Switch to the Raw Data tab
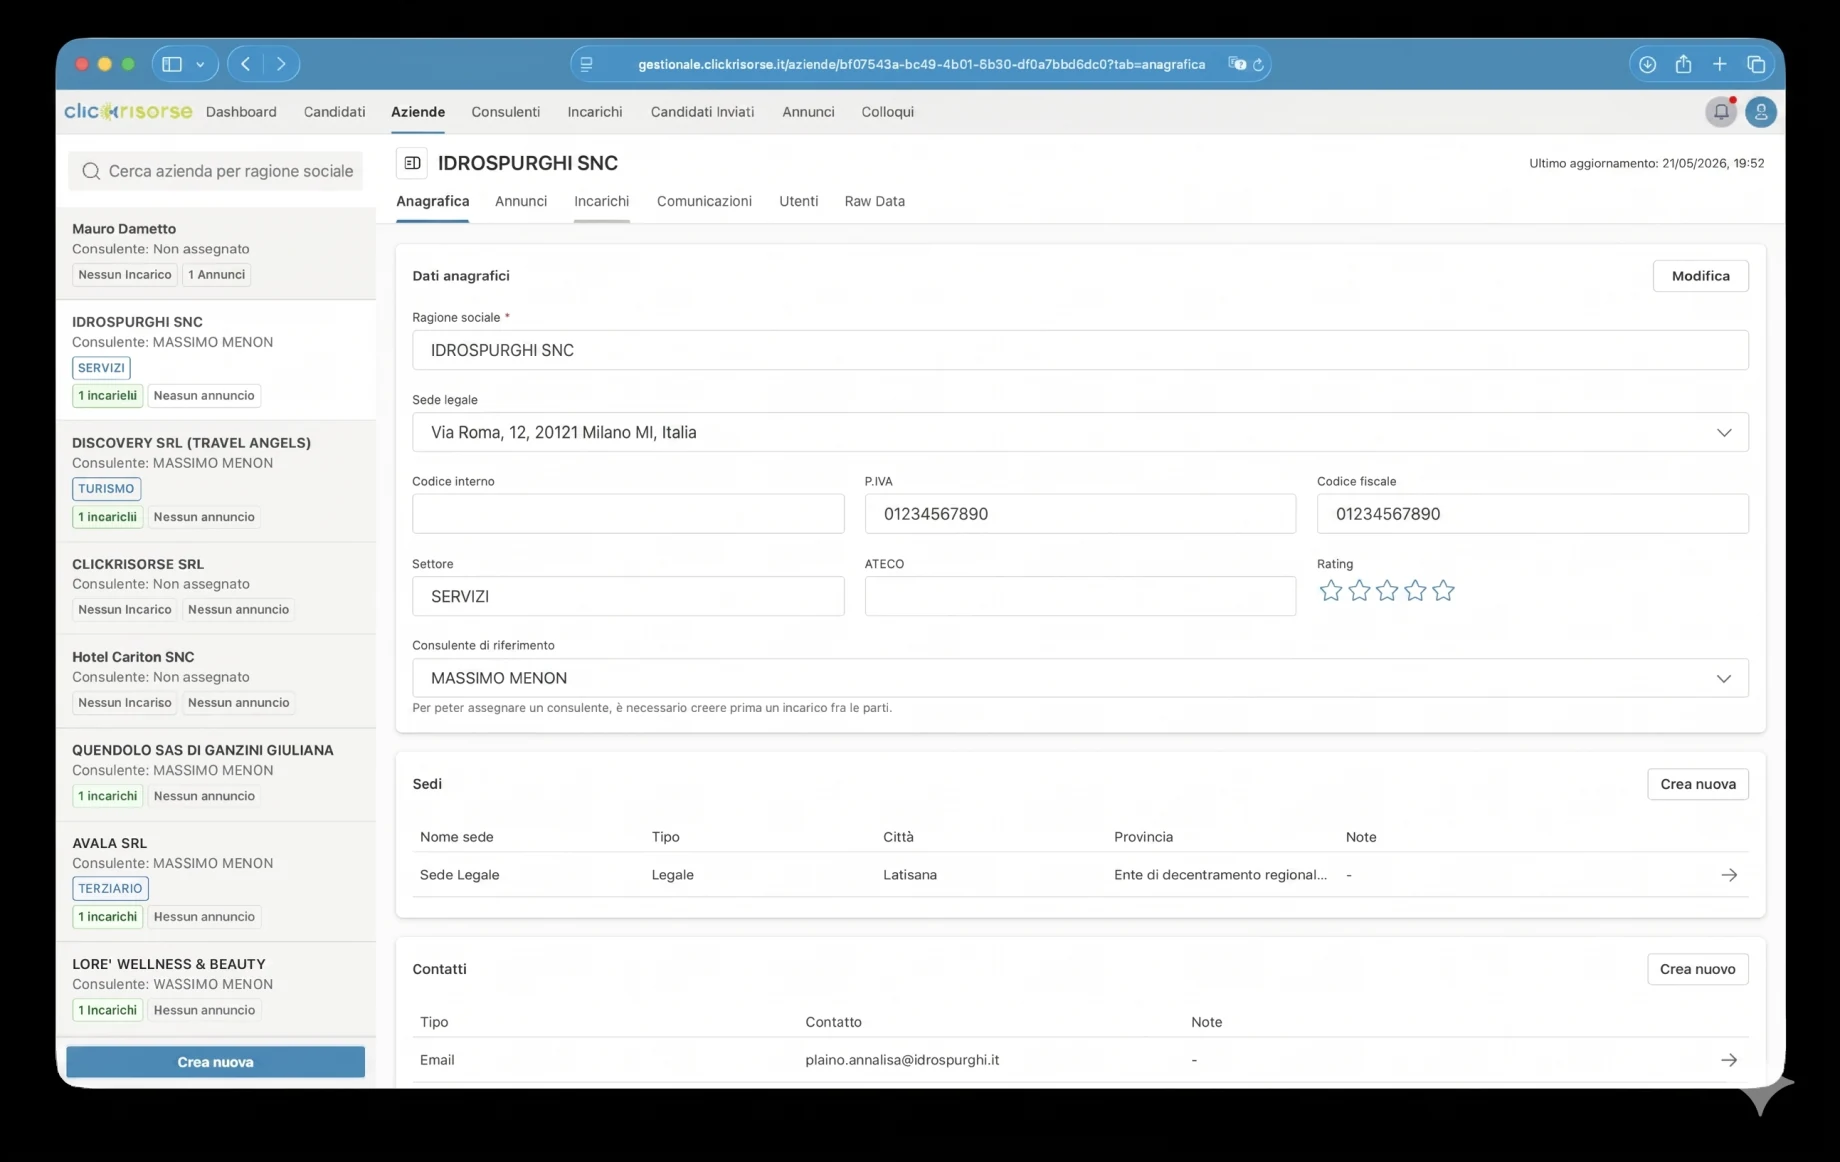 click(874, 201)
